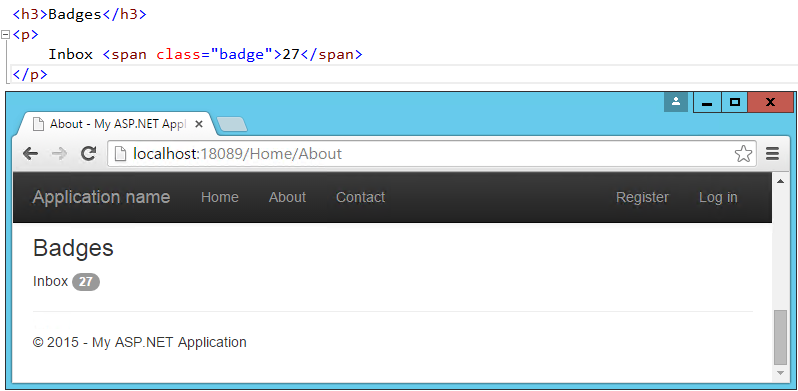Click the scrollbar down arrow

(780, 373)
